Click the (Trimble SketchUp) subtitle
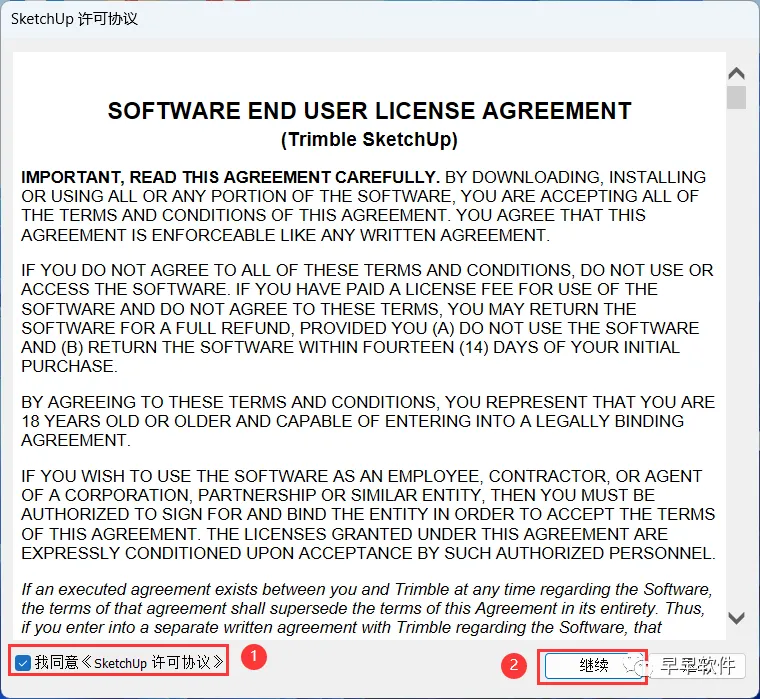 click(x=369, y=140)
